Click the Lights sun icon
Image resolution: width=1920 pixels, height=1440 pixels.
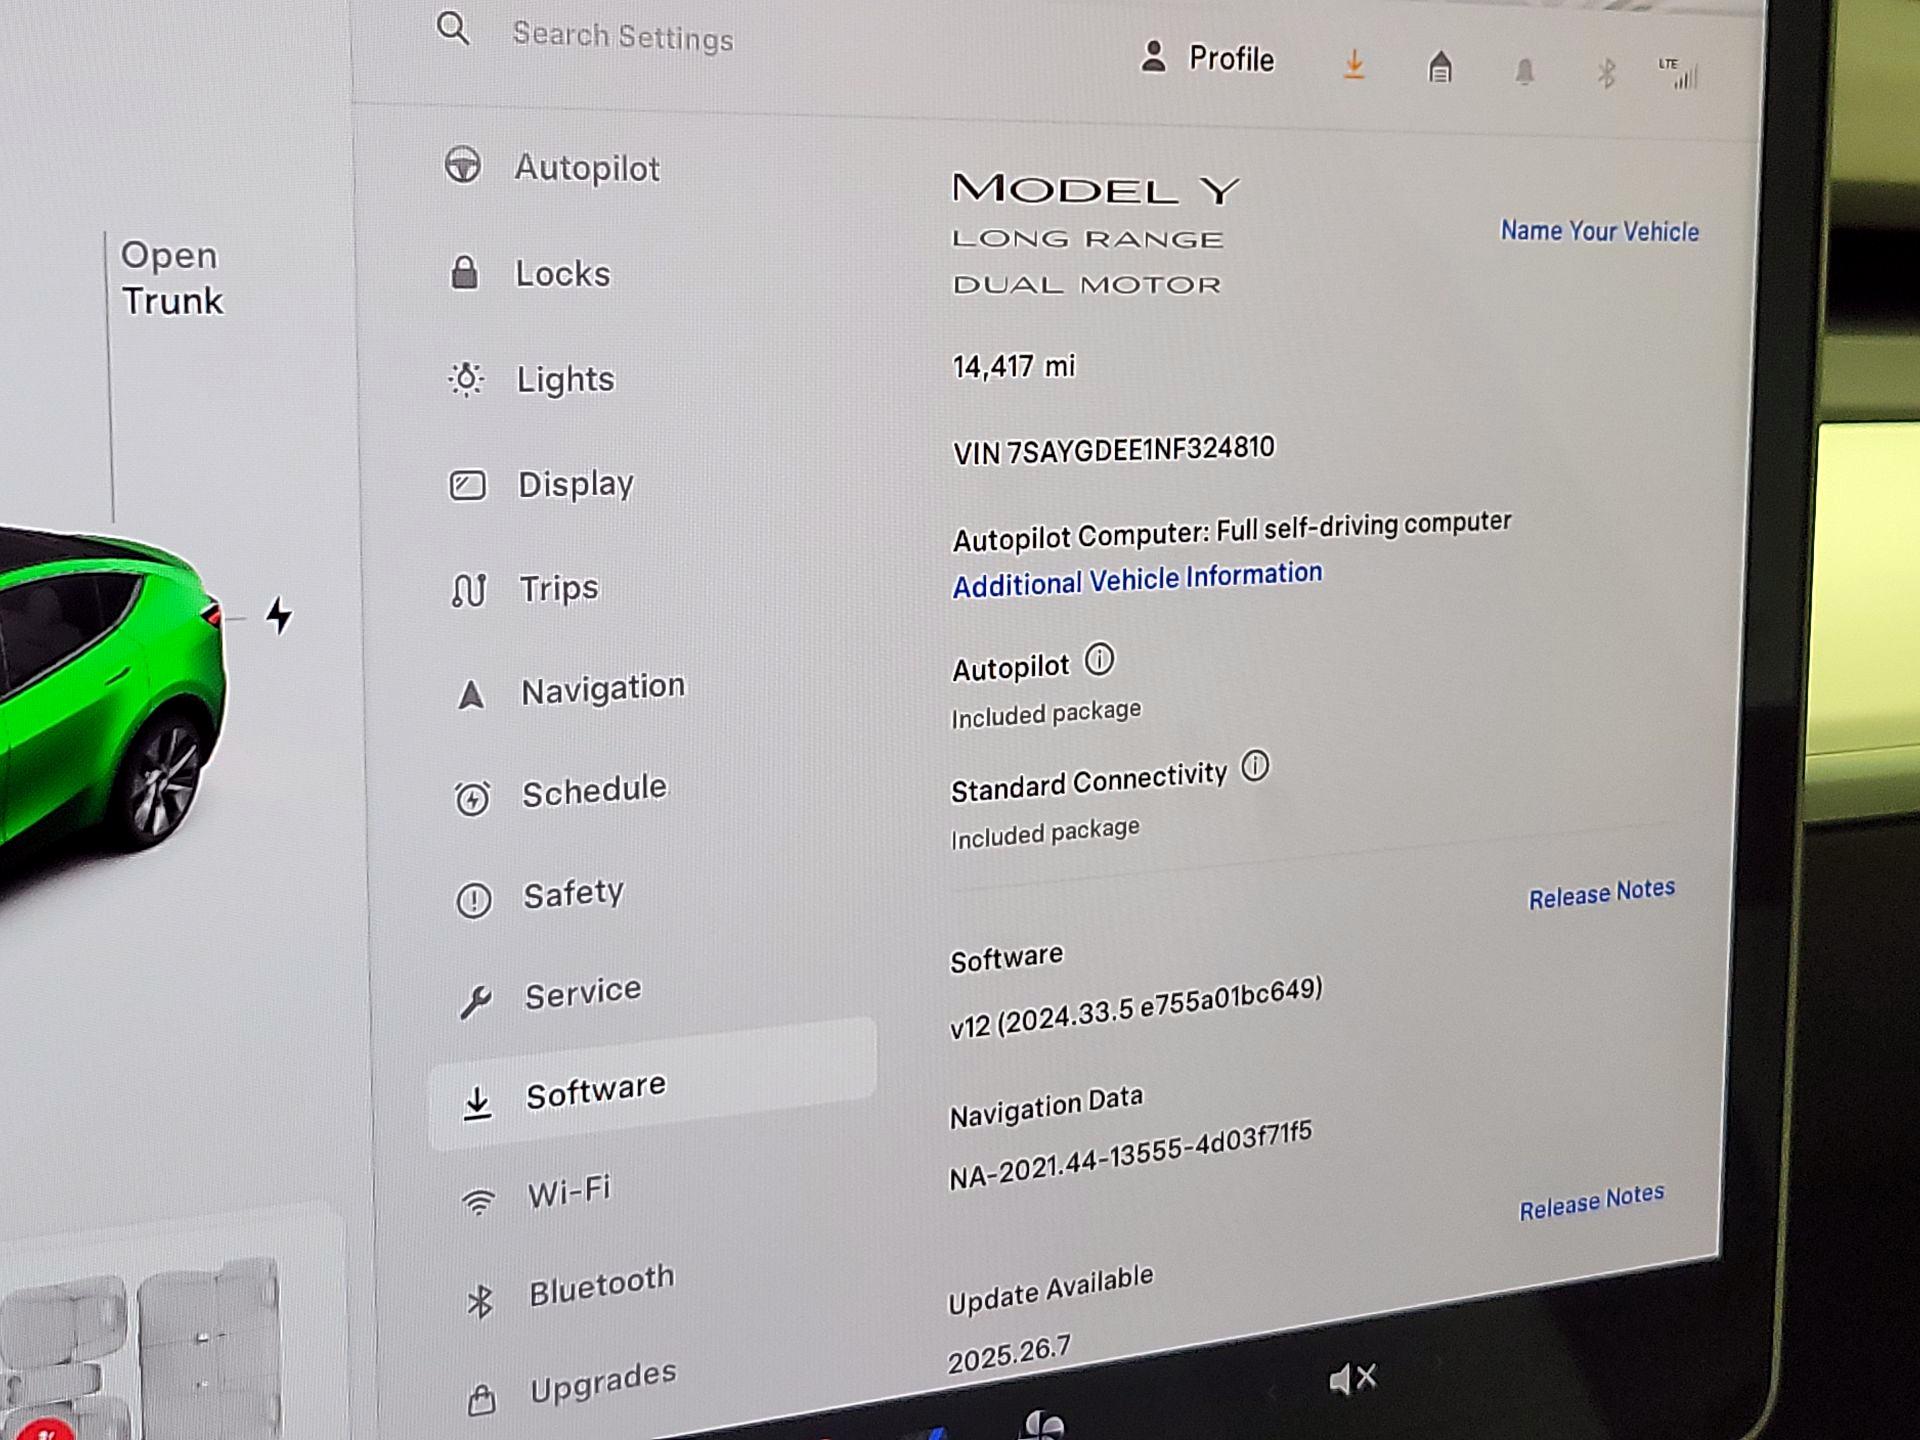[466, 379]
